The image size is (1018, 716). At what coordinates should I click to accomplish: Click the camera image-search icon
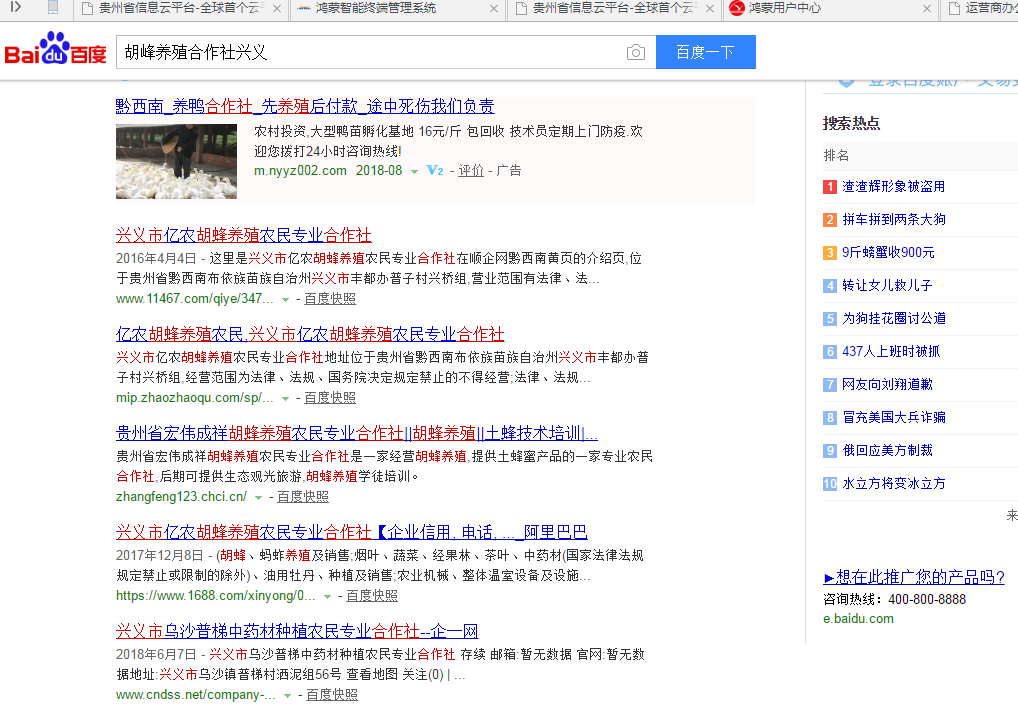click(x=636, y=53)
